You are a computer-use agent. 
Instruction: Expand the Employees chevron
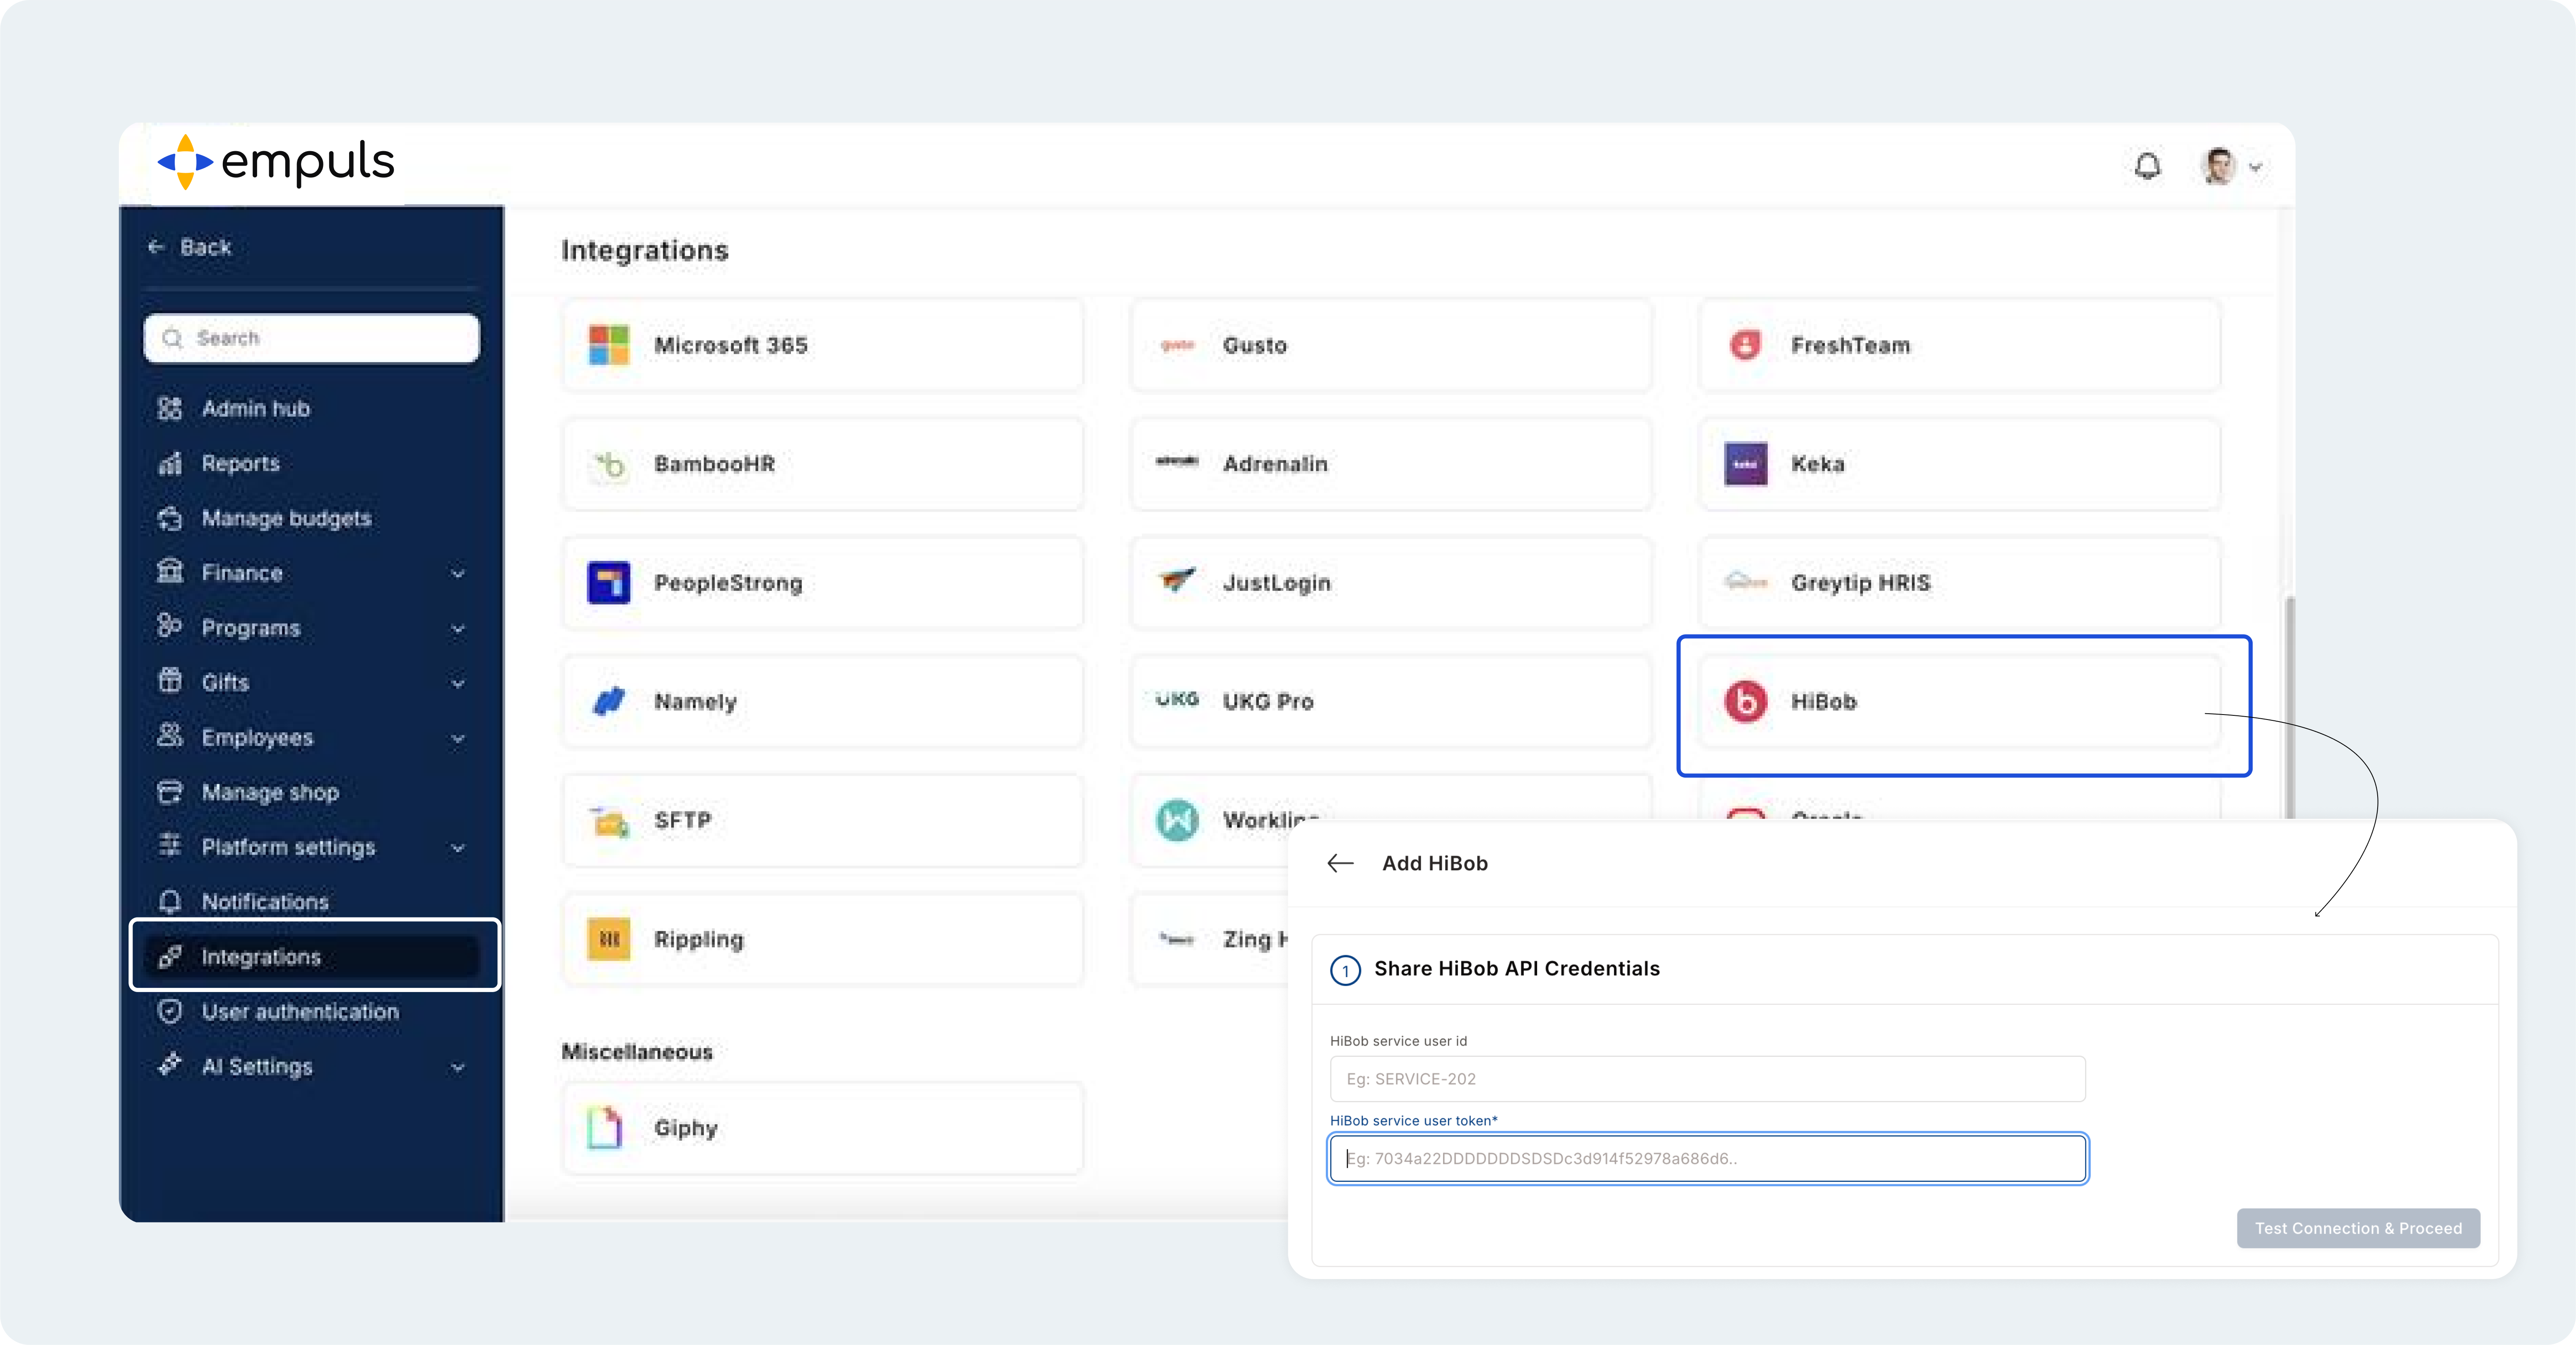458,738
